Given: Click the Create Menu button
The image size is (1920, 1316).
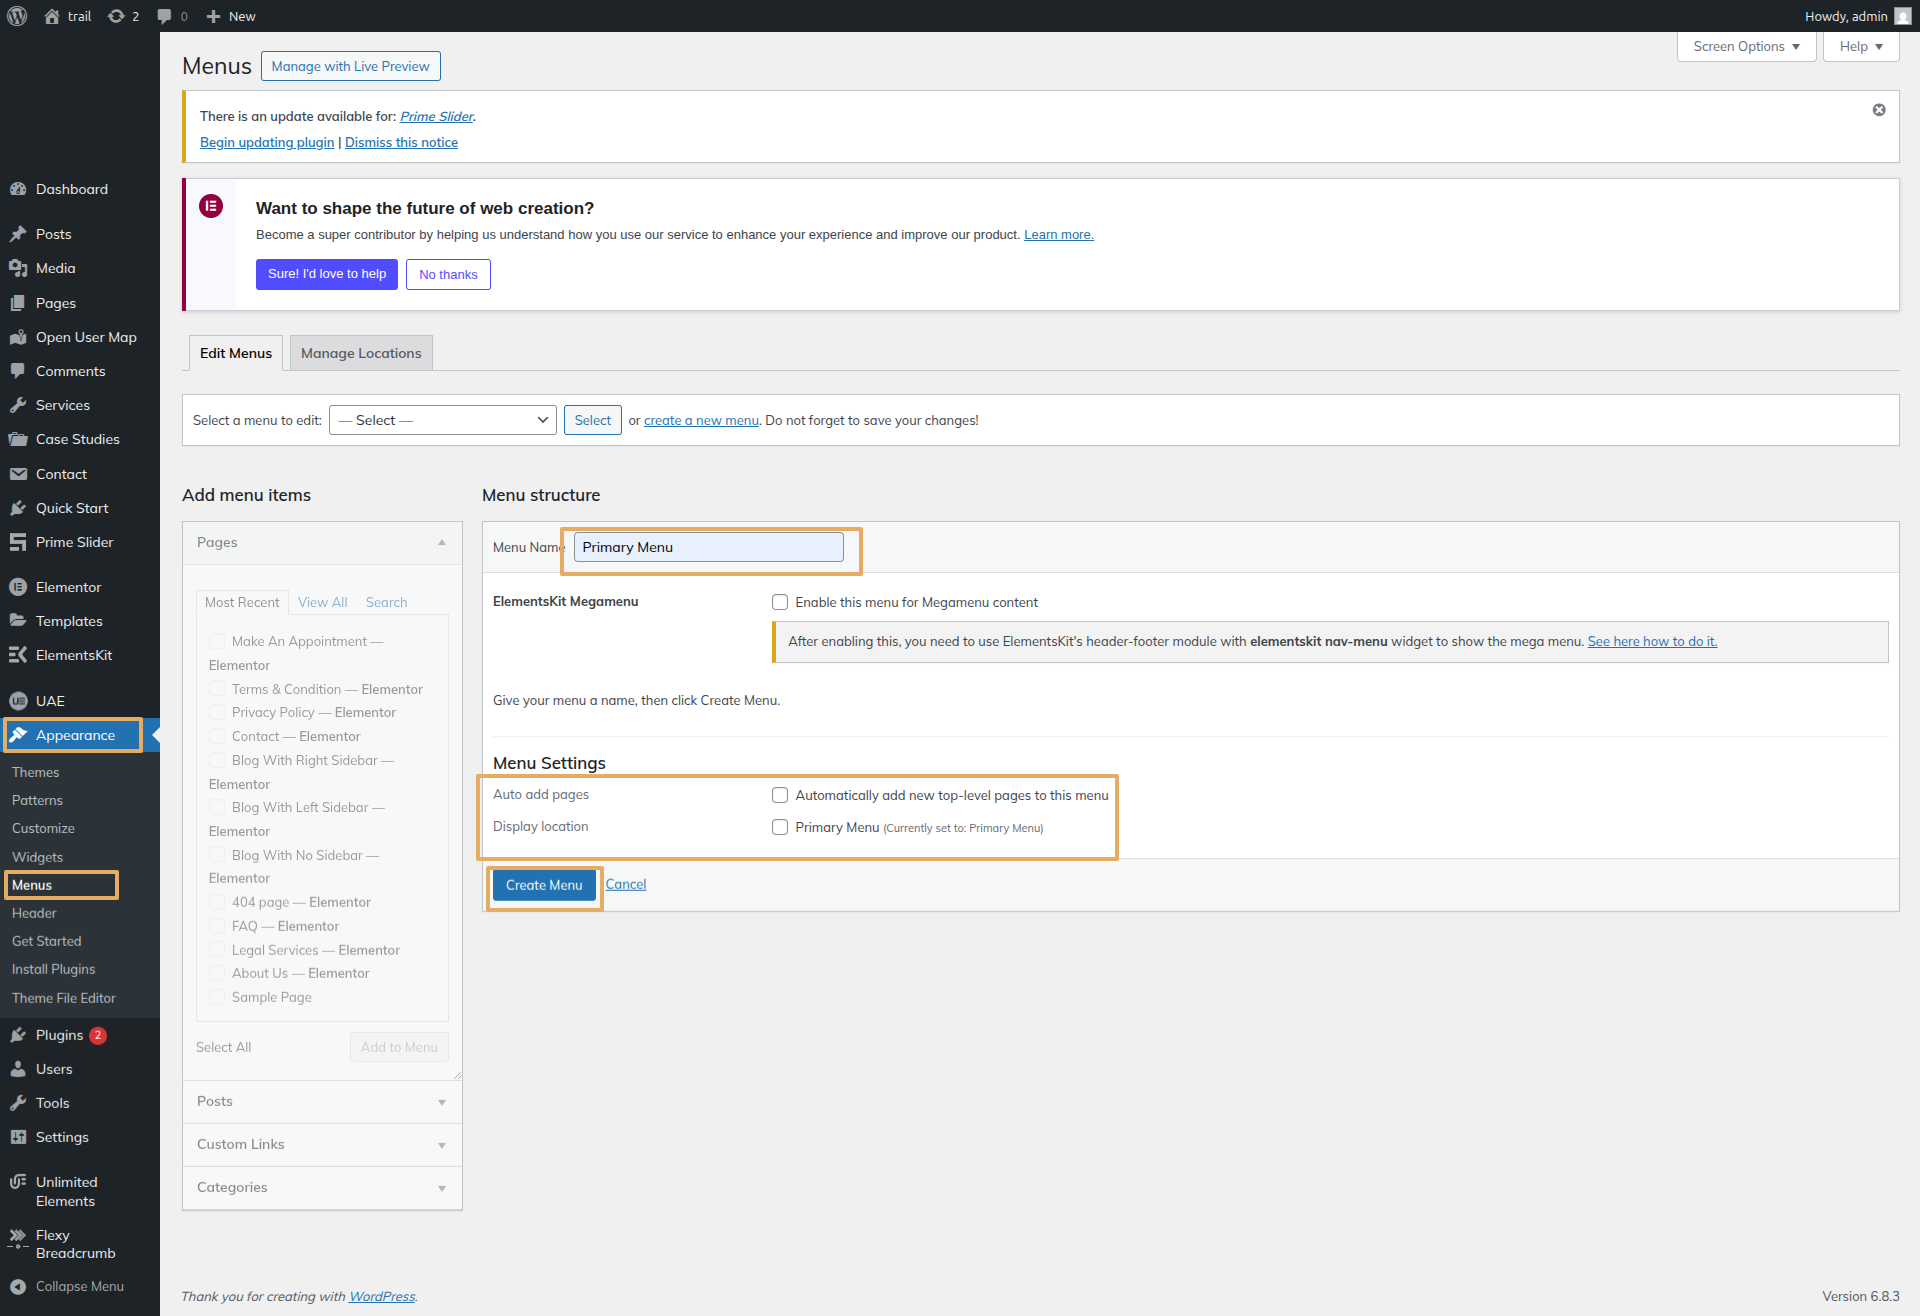Looking at the screenshot, I should [544, 885].
